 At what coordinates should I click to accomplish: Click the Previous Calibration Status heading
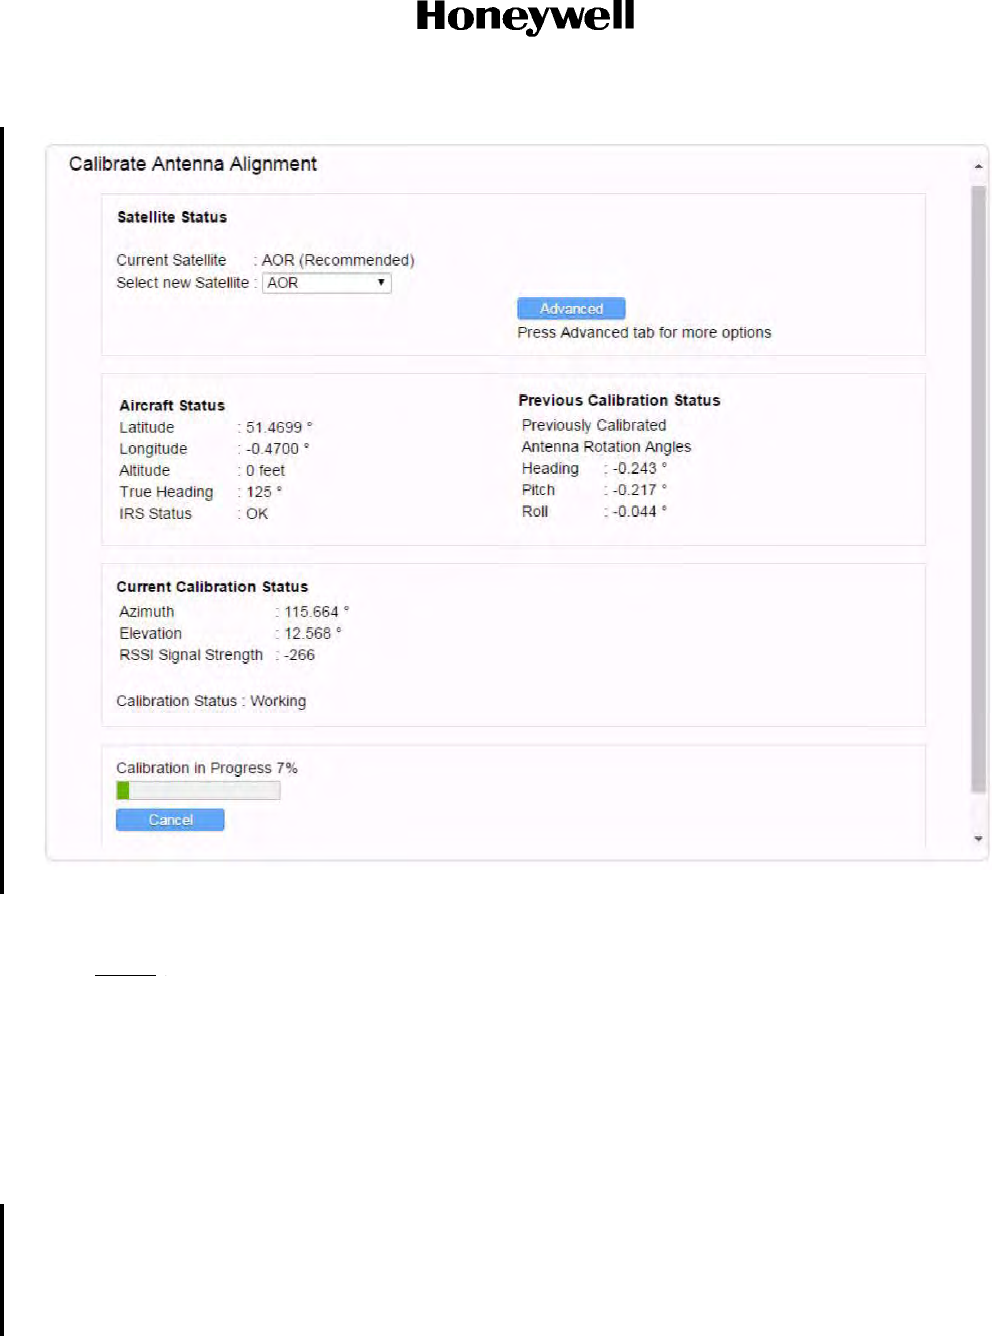619,400
